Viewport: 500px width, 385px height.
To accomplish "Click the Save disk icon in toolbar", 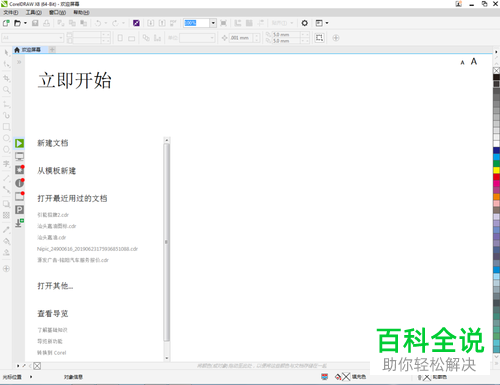I will pos(35,23).
